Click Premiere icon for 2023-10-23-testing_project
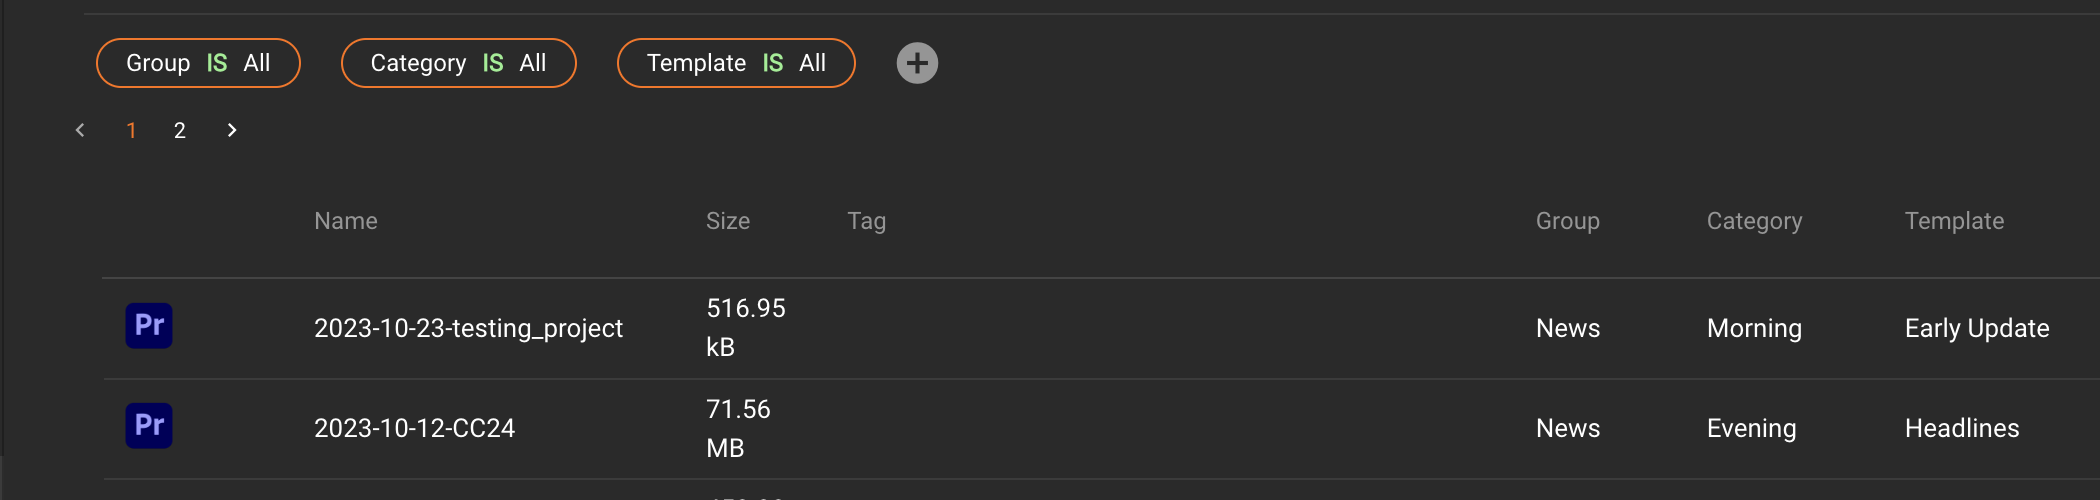 [149, 326]
